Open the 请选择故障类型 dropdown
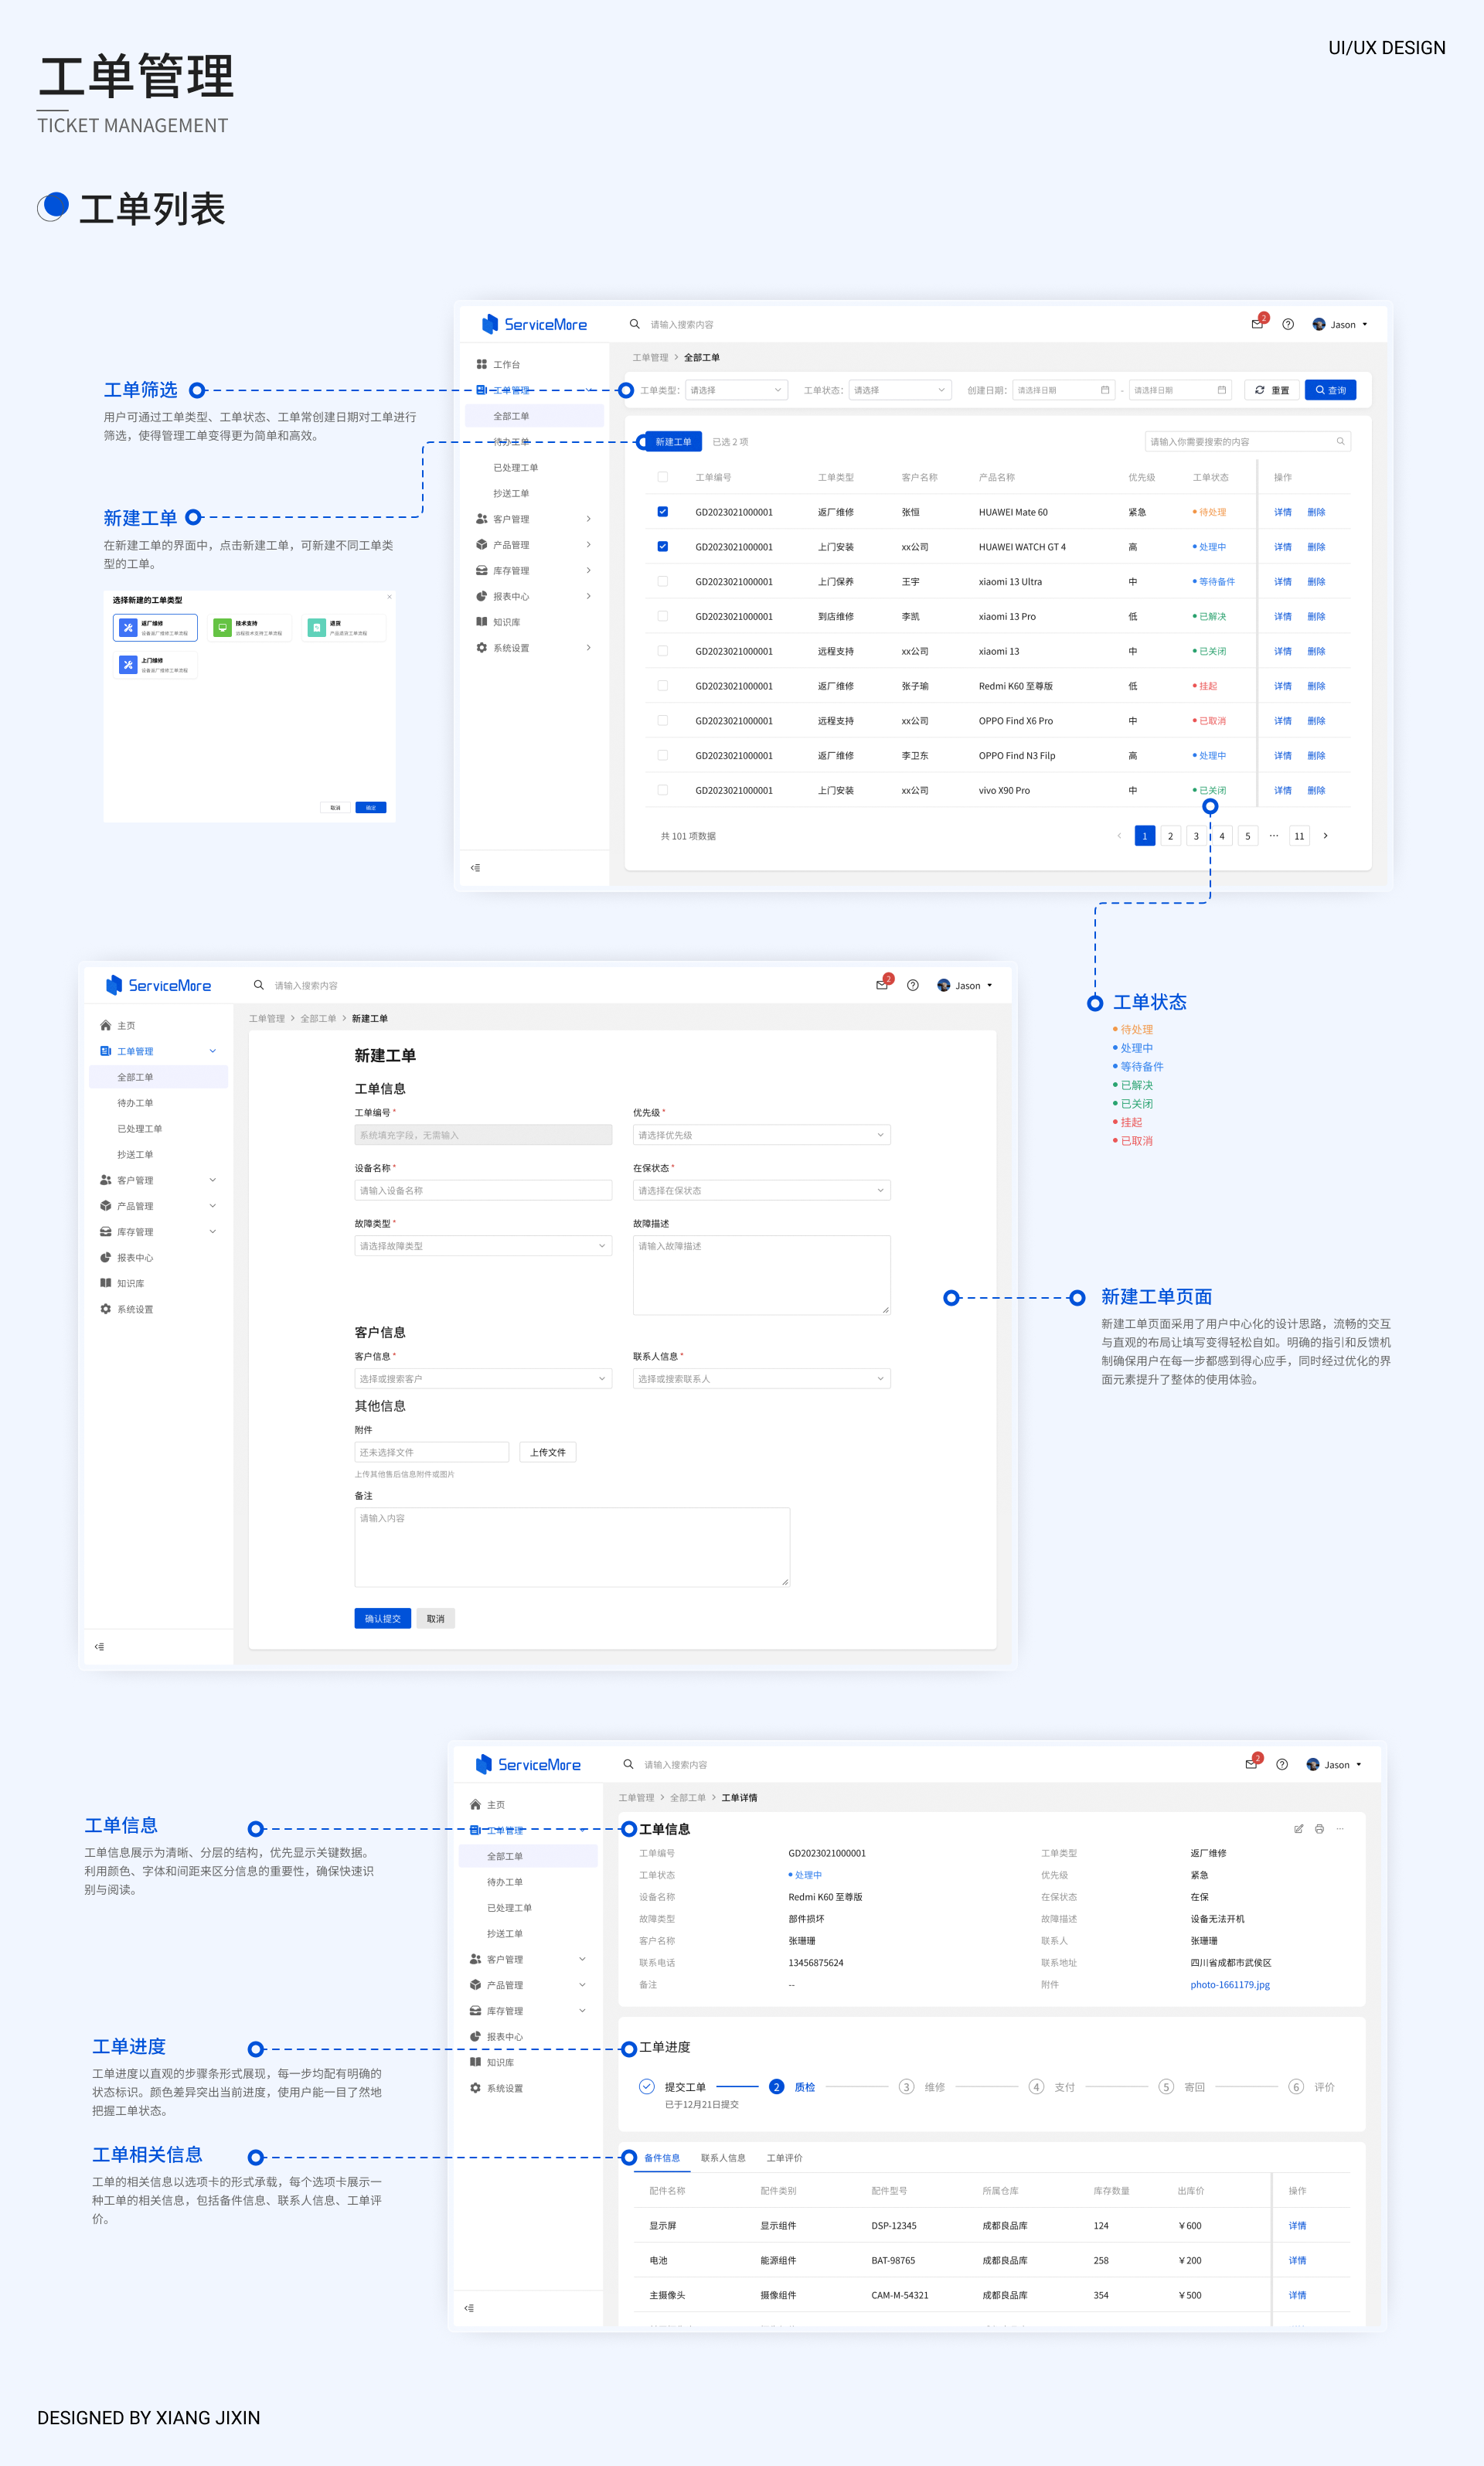The height and width of the screenshot is (2466, 1484). pos(482,1246)
